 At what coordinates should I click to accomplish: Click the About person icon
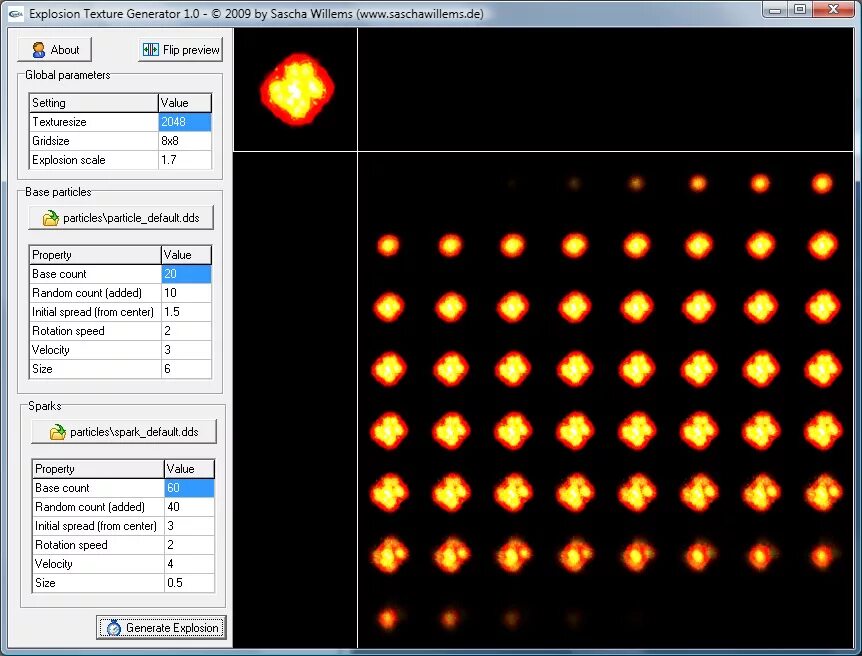[x=39, y=50]
